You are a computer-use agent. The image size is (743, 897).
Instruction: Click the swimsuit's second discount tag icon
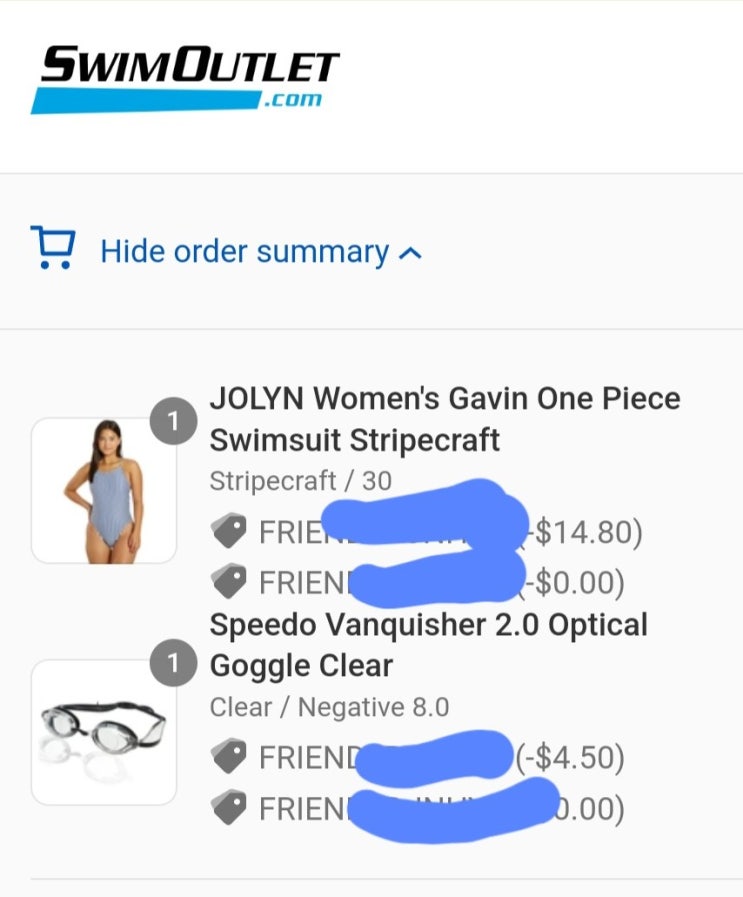[x=229, y=581]
